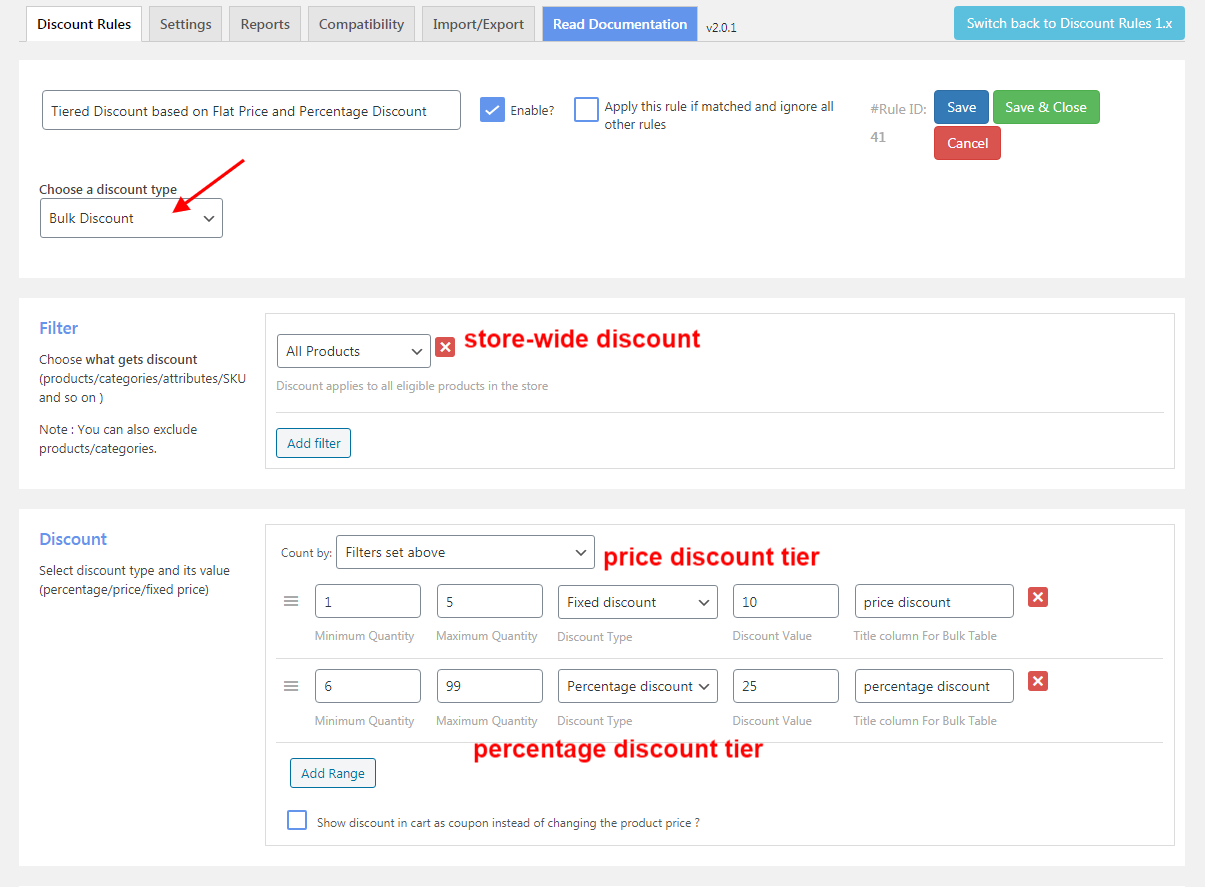Open the Bulk Discount type dropdown
The image size is (1205, 887).
[x=131, y=217]
